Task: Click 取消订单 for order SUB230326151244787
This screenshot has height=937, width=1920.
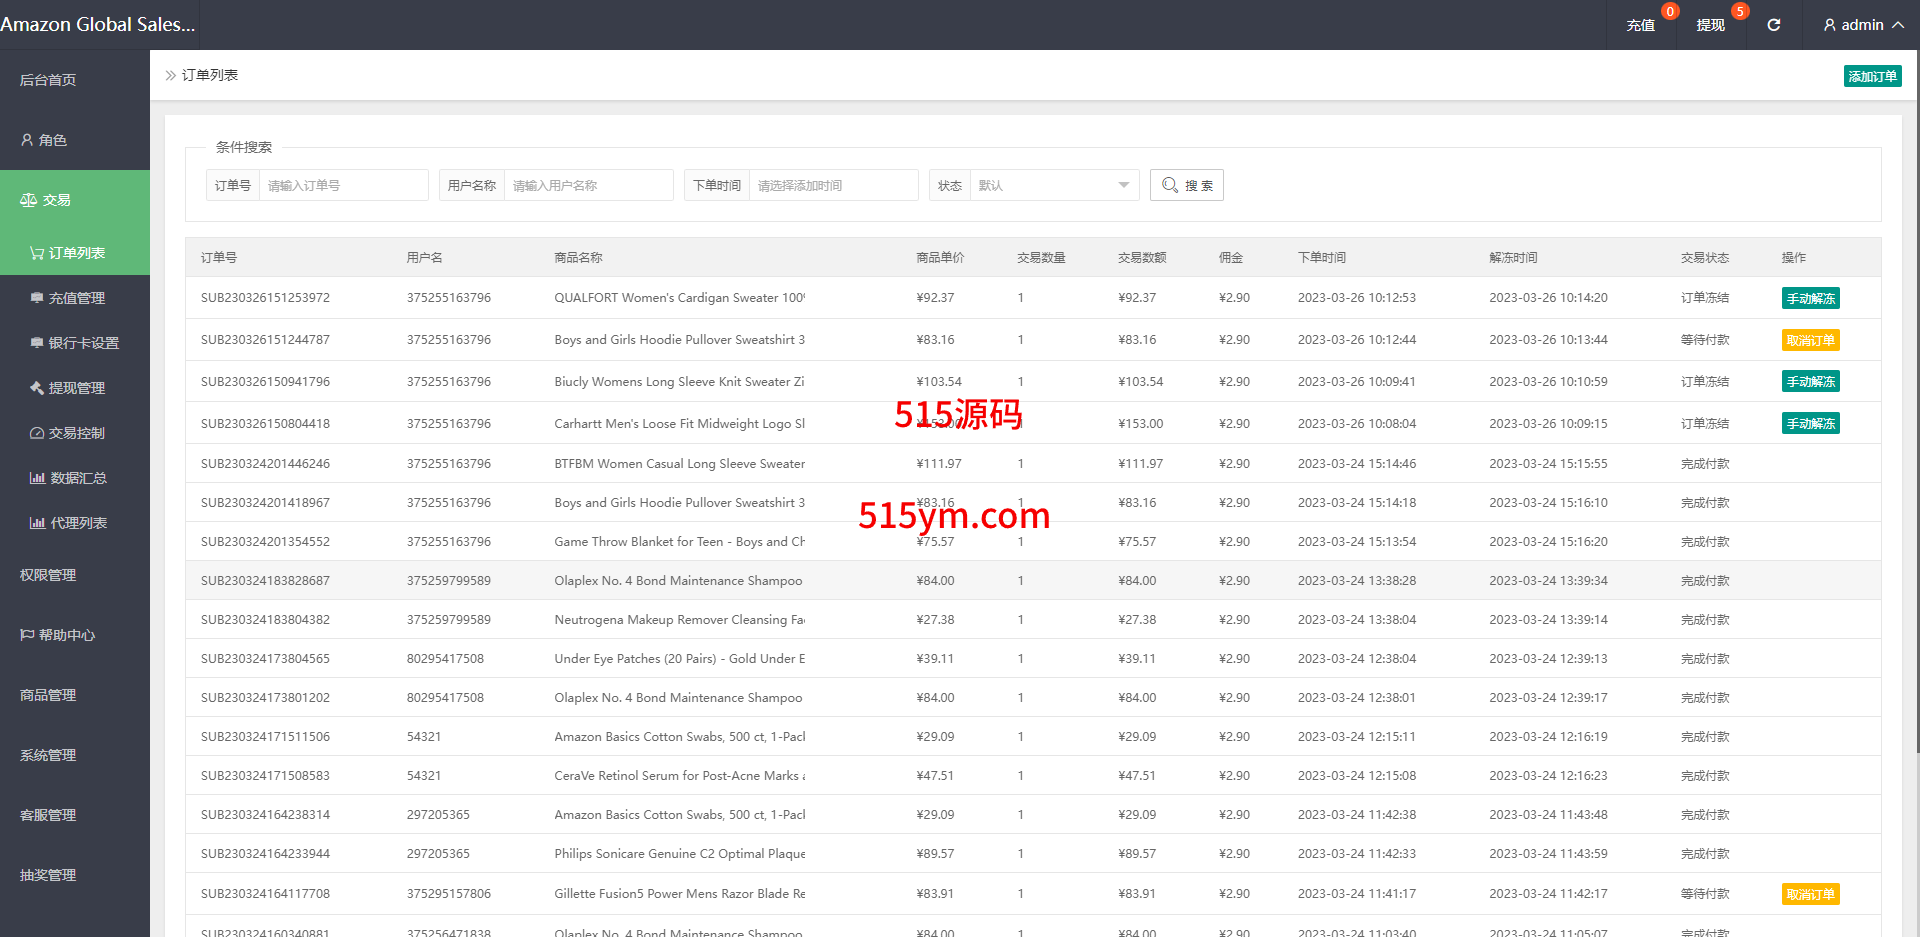Action: tap(1810, 340)
